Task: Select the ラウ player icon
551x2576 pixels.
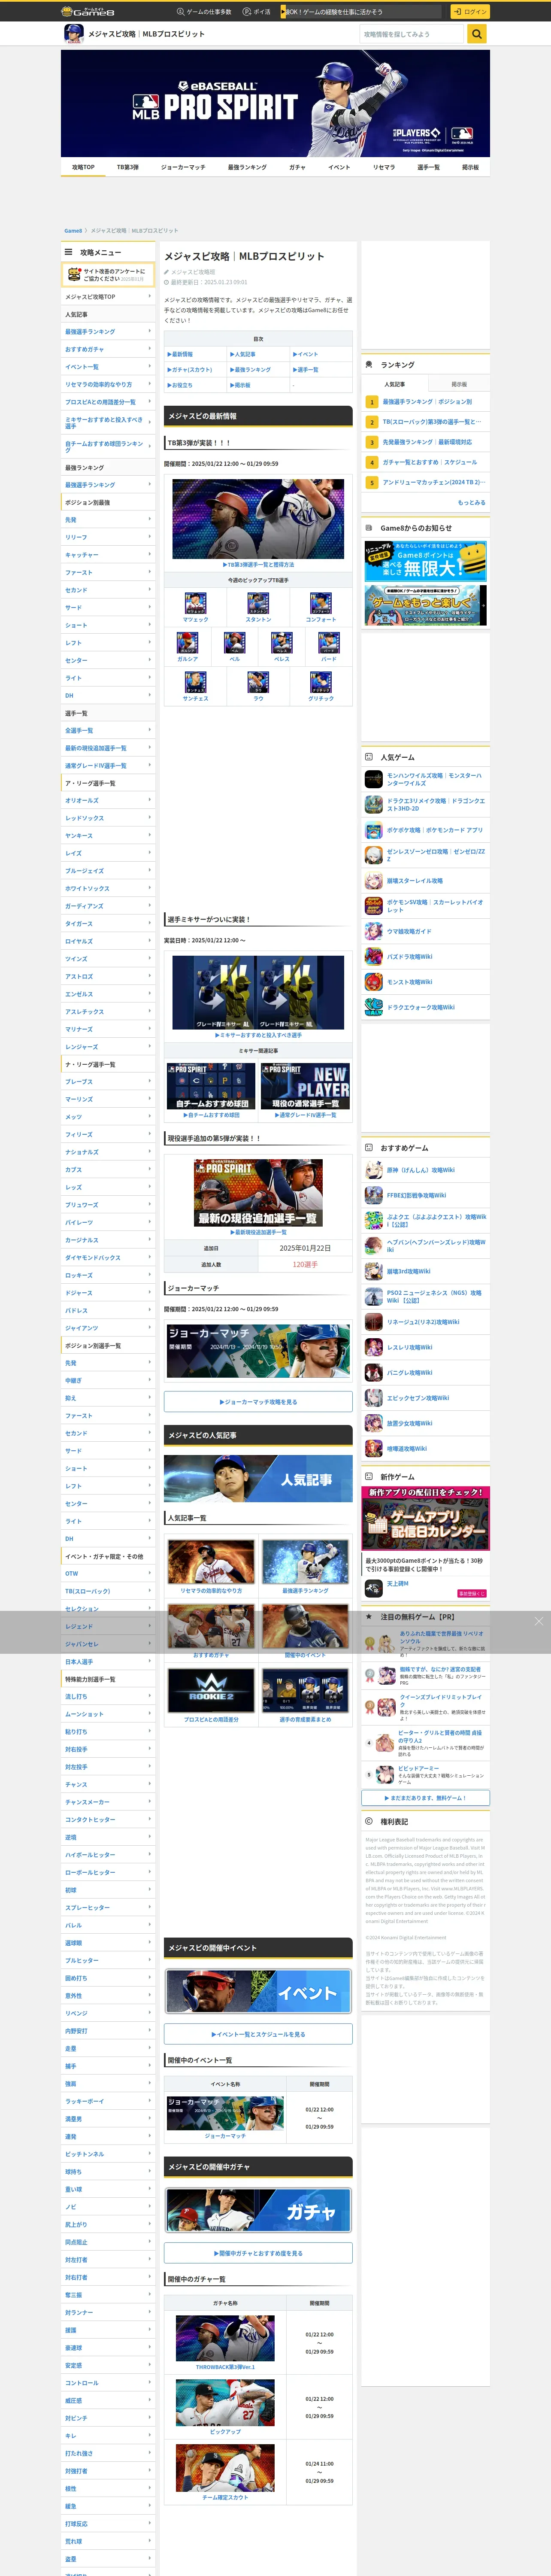Action: pyautogui.click(x=258, y=682)
